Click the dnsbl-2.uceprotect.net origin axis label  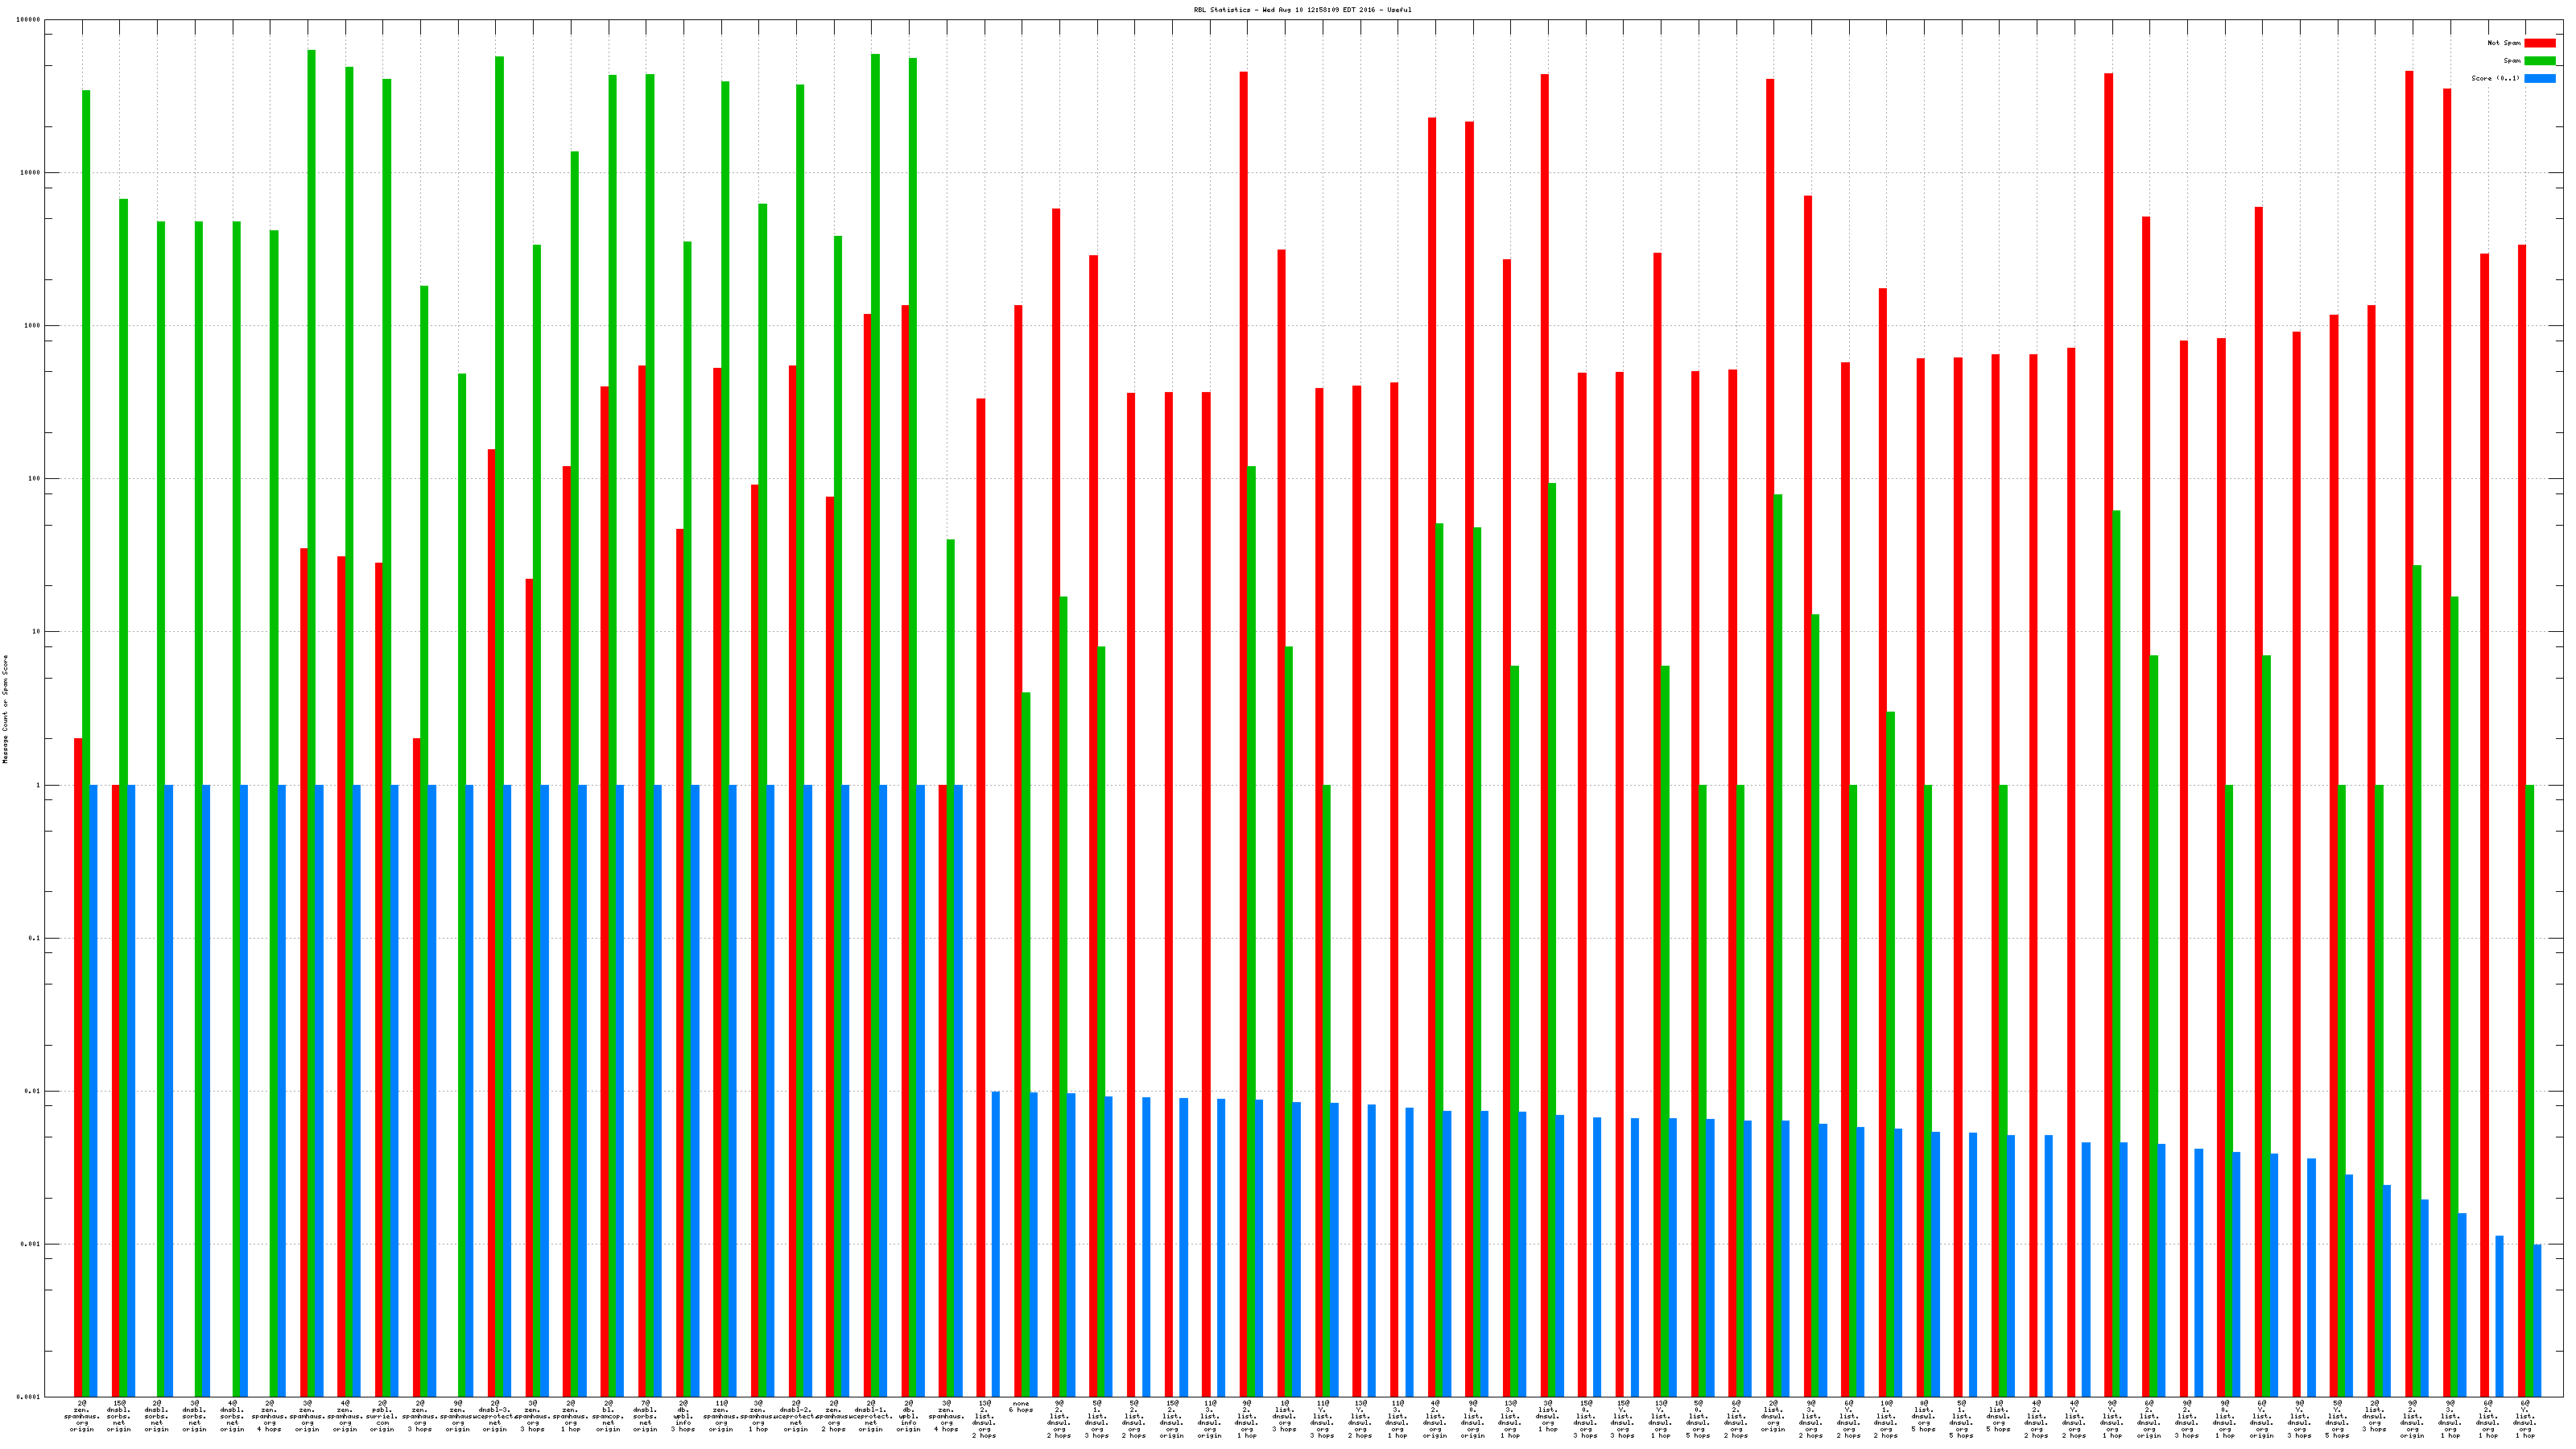click(x=796, y=1416)
